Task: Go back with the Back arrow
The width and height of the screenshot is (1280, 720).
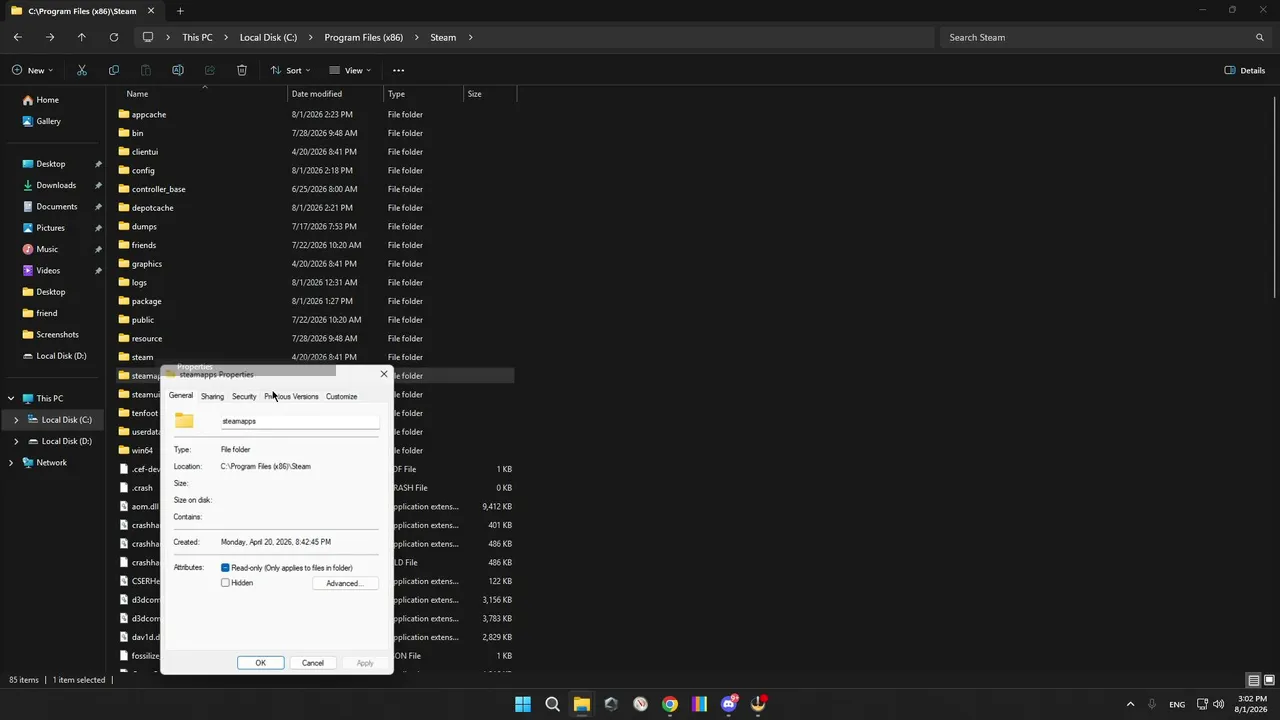Action: click(x=18, y=37)
